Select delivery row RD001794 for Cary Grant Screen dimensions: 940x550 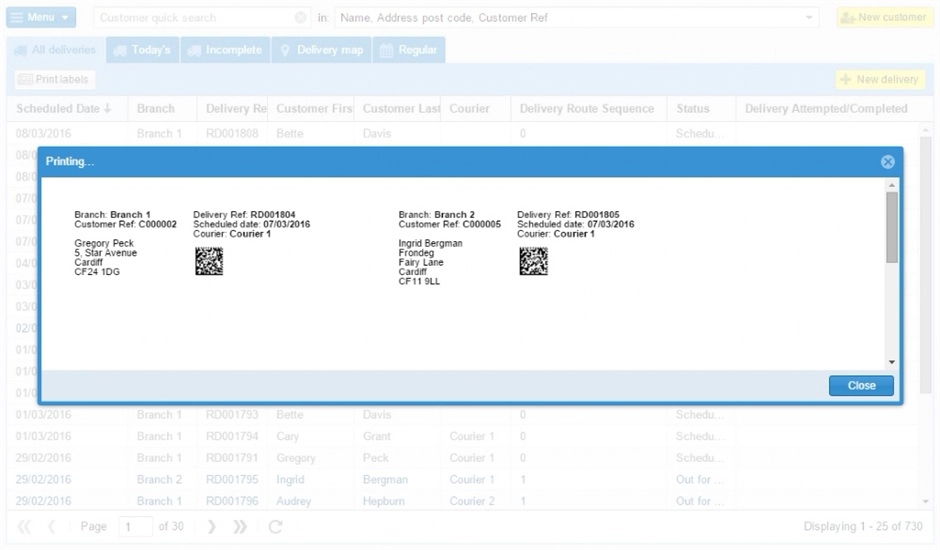(463, 436)
